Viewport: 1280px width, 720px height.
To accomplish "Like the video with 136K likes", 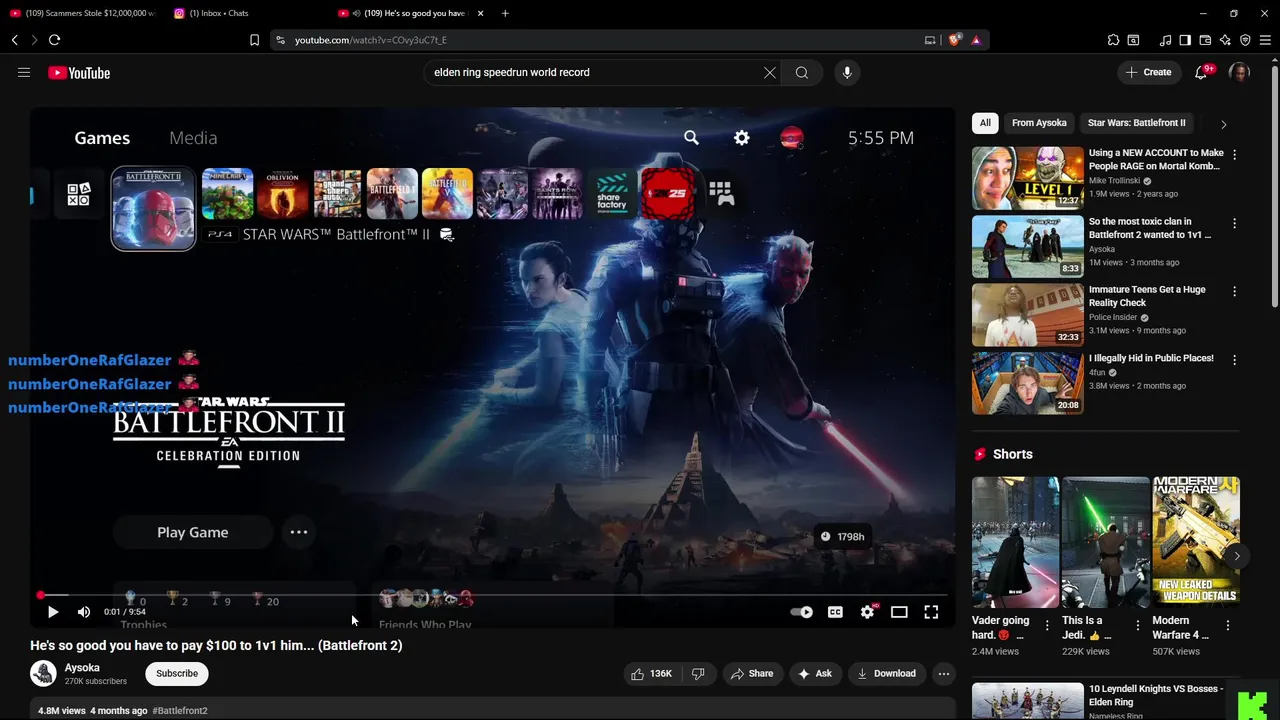I will 651,674.
